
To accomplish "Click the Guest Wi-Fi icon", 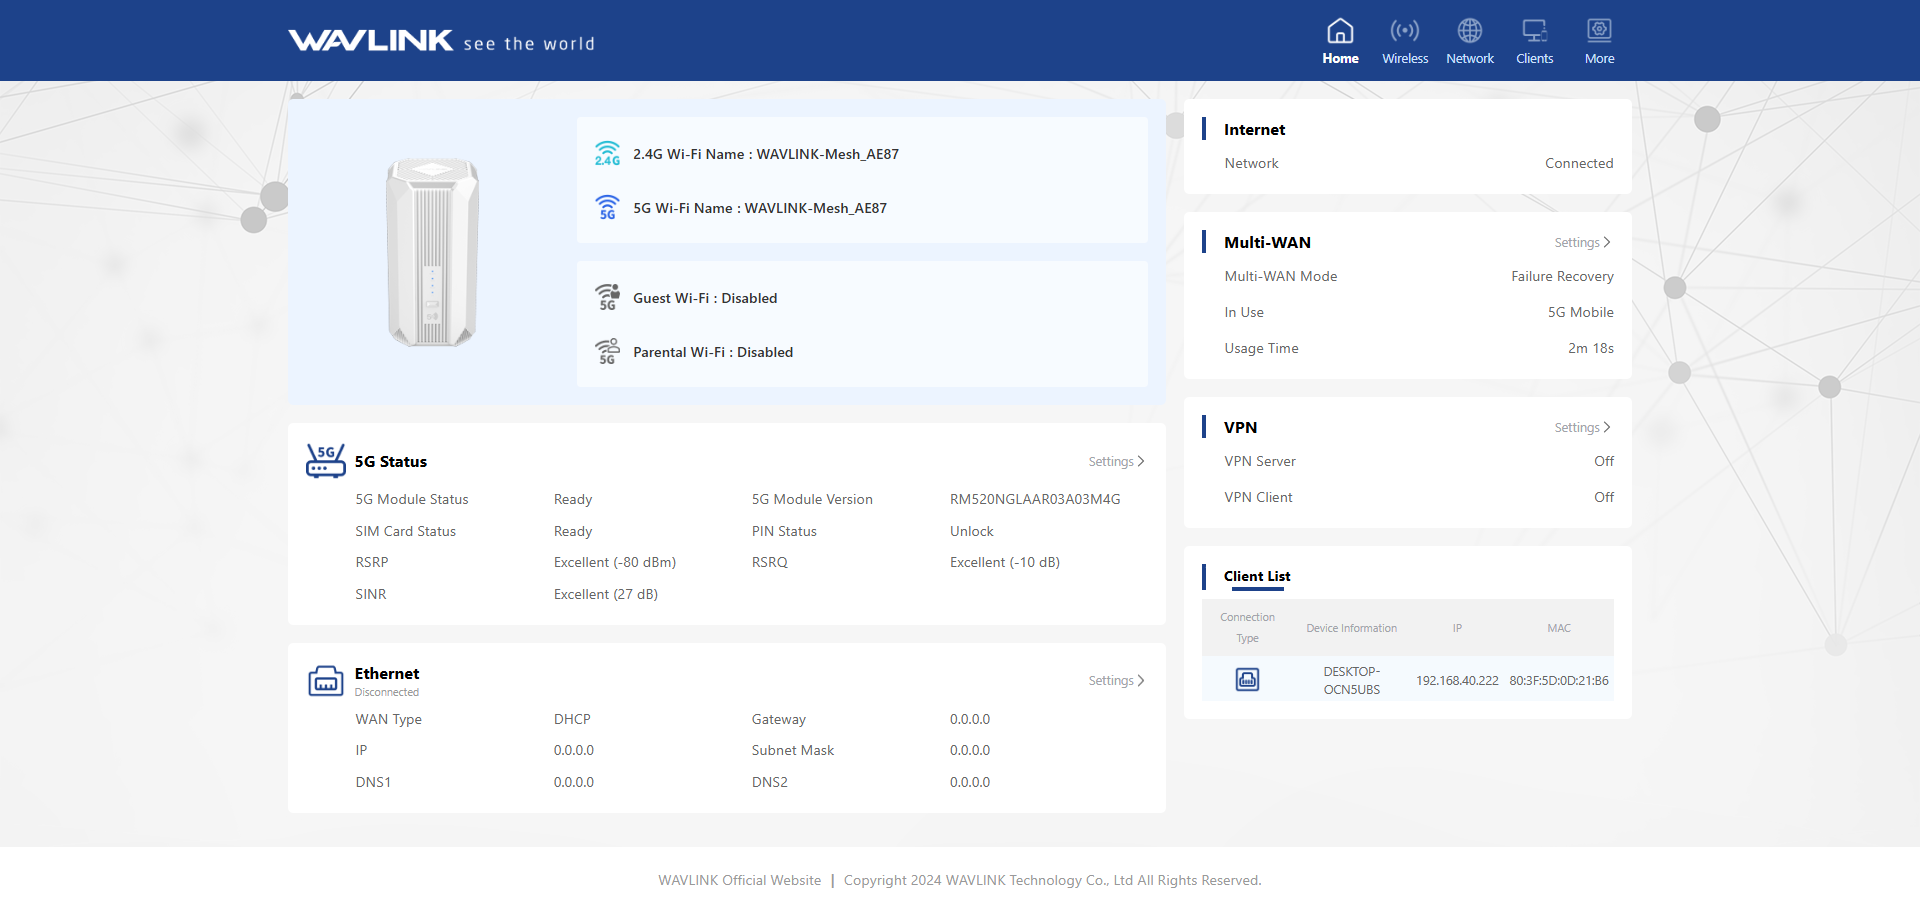I will (607, 298).
